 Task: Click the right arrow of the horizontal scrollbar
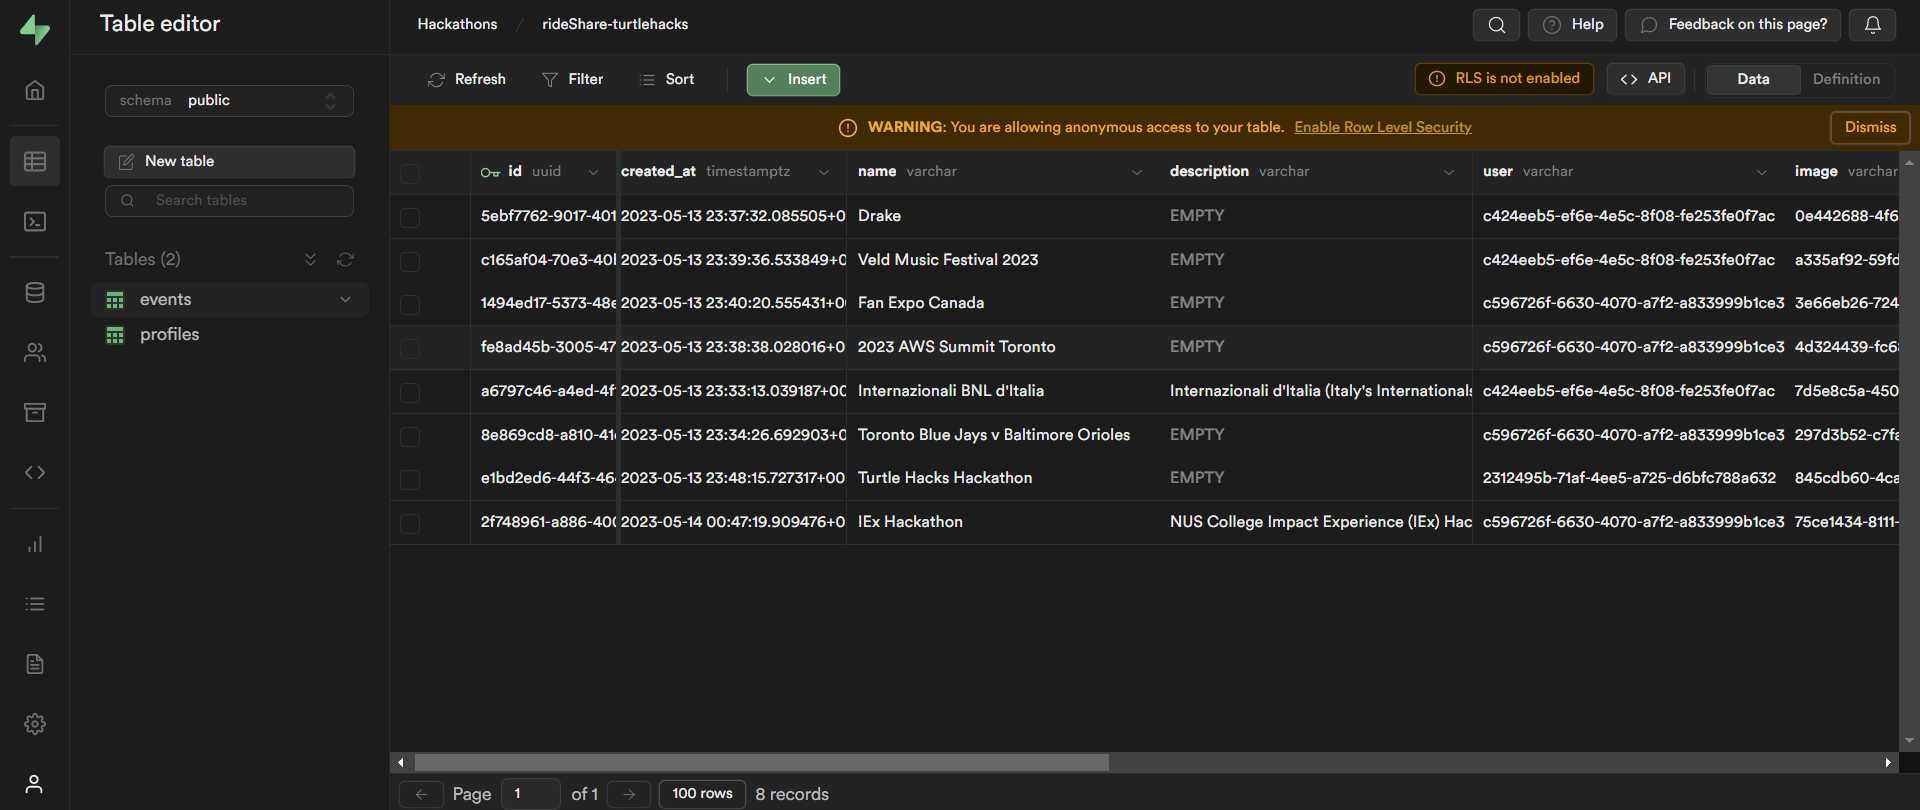(1887, 762)
